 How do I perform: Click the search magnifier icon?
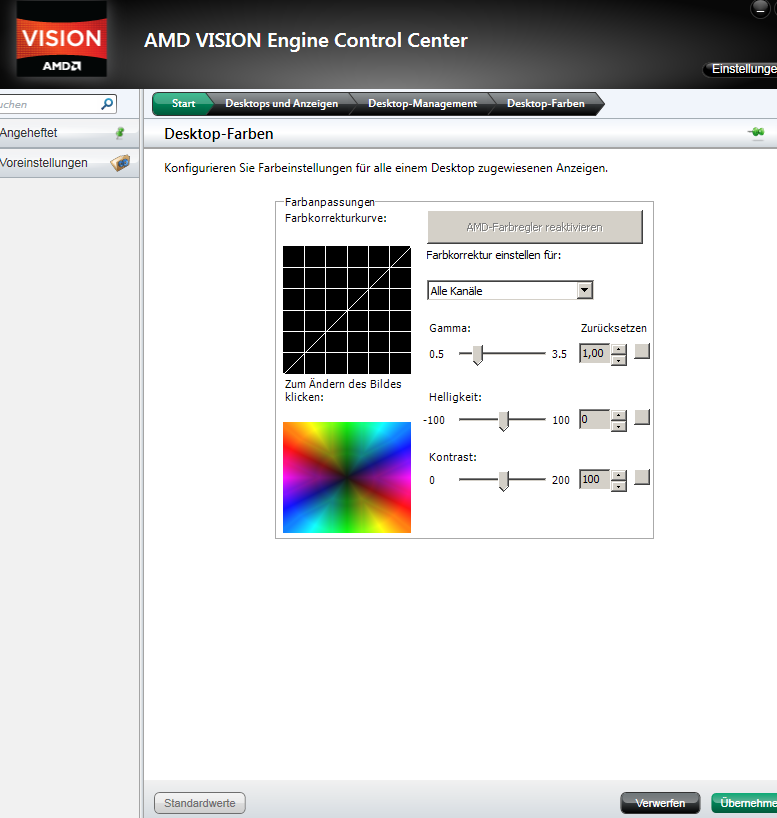pos(107,104)
